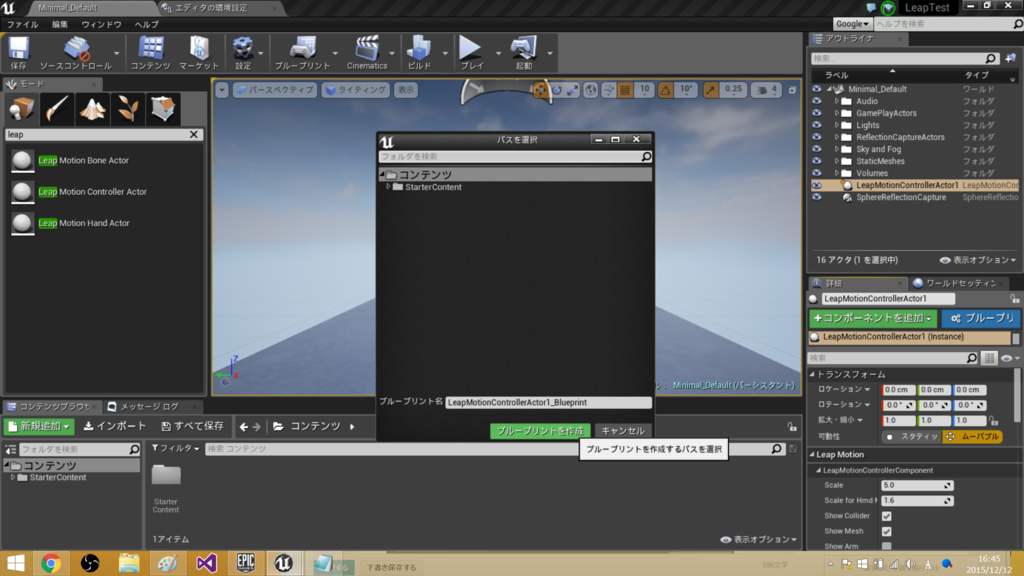Click the Import (インポート) button
Image resolution: width=1024 pixels, height=576 pixels.
(115, 426)
